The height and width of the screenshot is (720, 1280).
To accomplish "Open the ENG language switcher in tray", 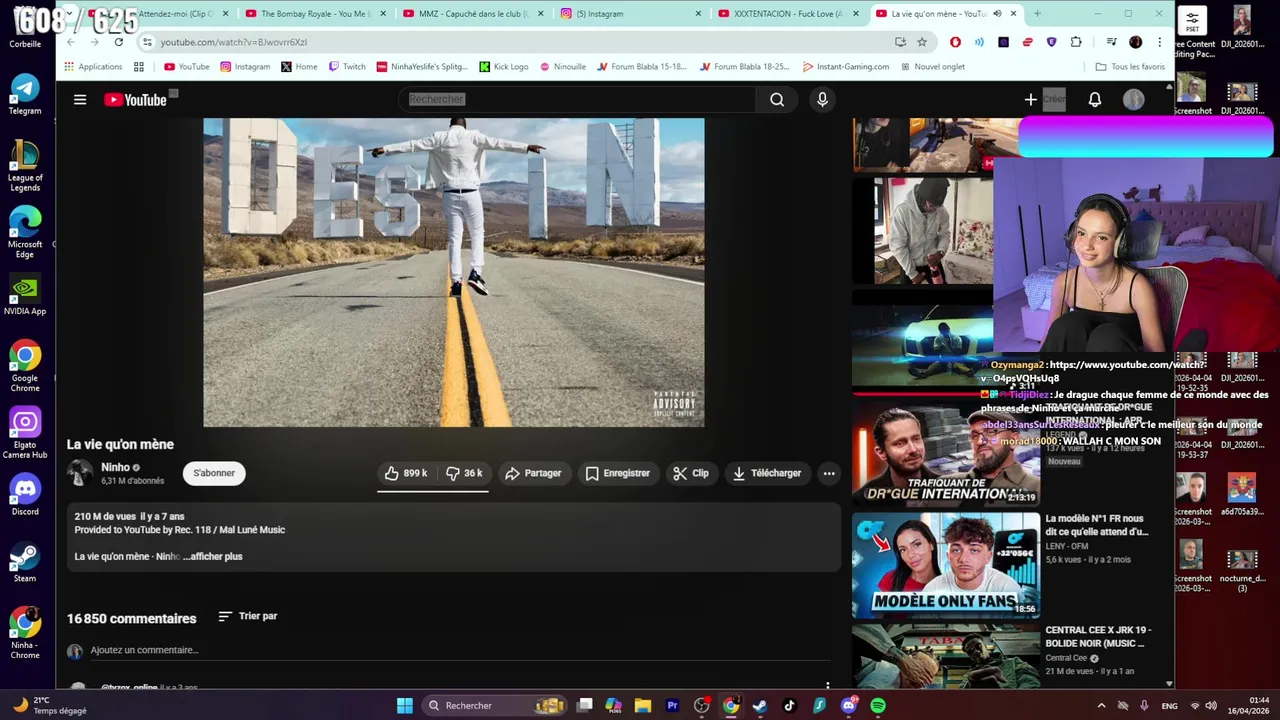I will coord(1169,706).
